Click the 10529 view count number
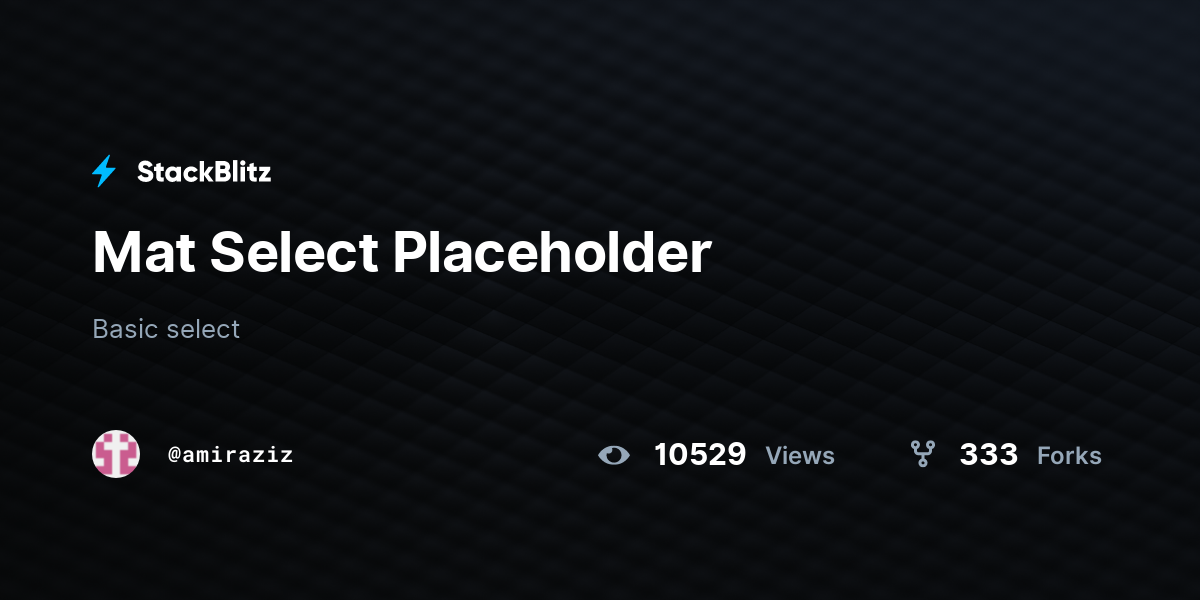This screenshot has height=600, width=1200. pos(700,455)
